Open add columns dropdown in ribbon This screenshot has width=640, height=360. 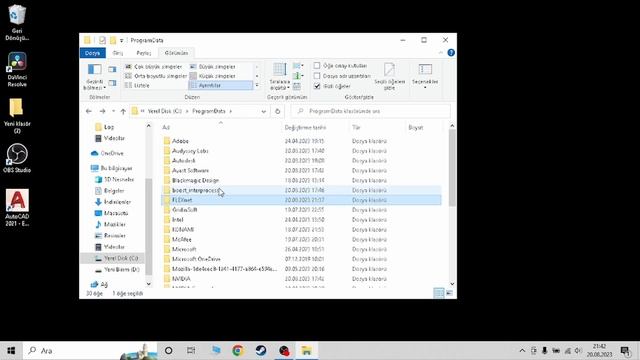[x=298, y=76]
